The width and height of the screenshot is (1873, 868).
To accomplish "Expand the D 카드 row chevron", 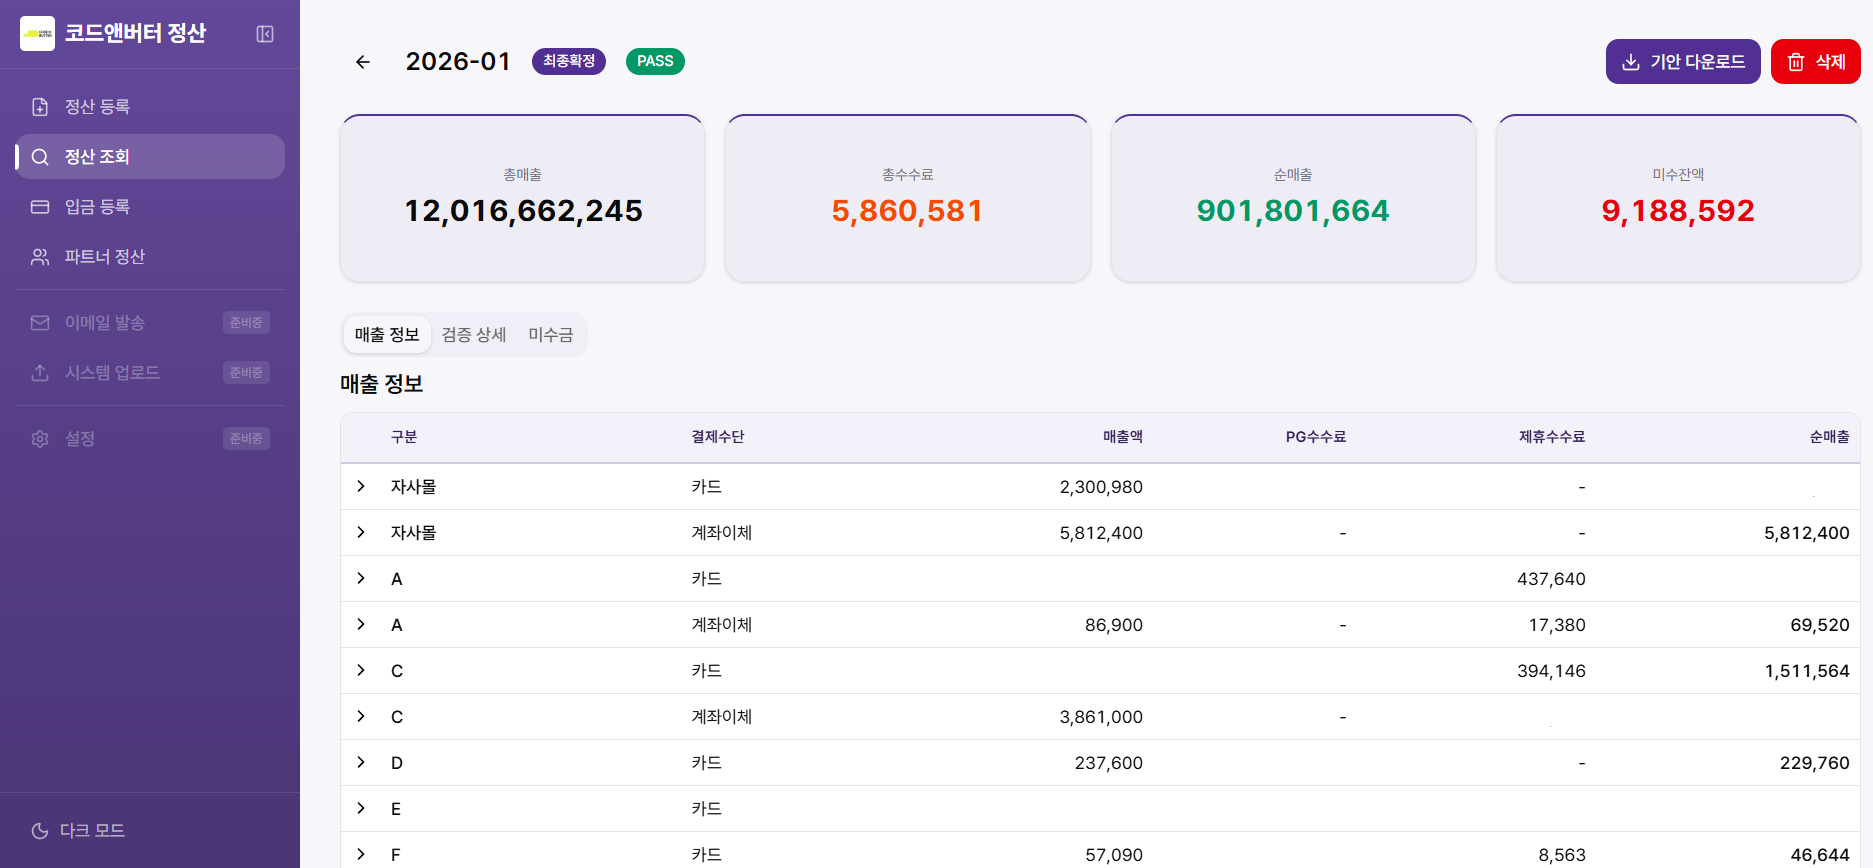I will pos(361,763).
